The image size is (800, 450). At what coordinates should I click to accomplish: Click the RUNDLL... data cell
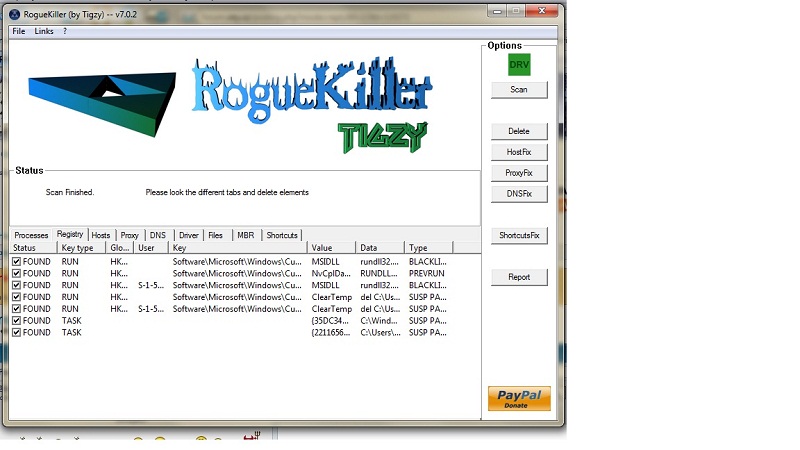tap(379, 273)
